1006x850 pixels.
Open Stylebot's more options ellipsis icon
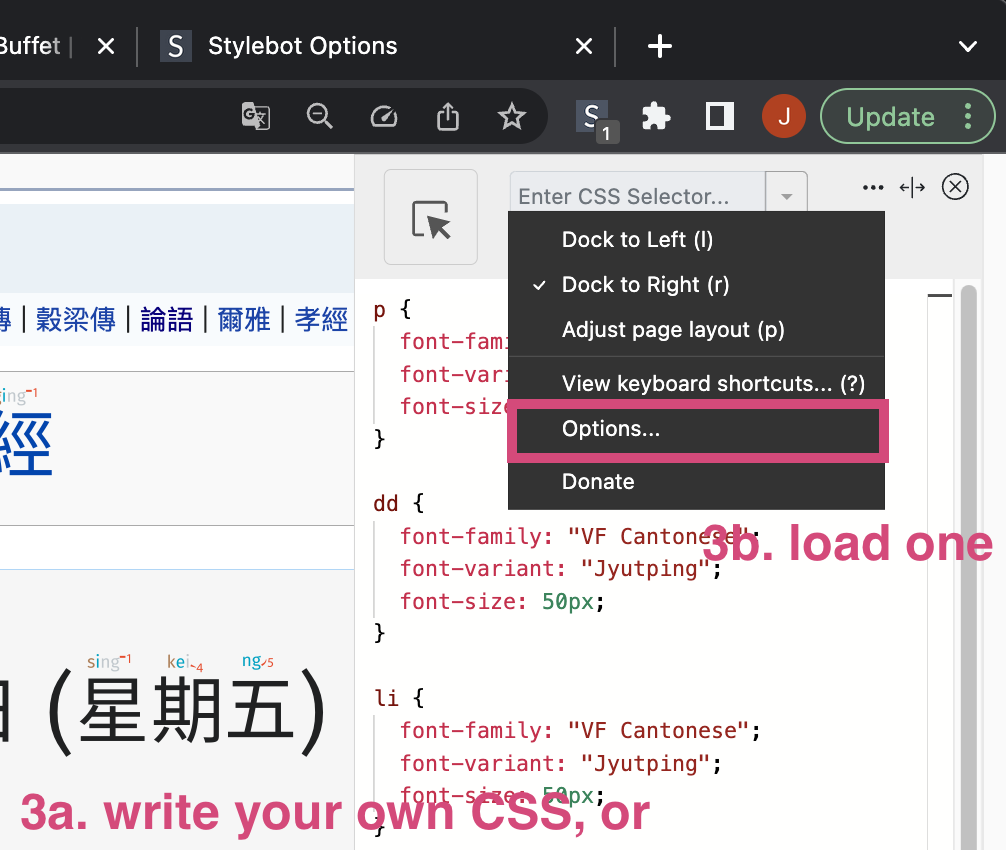coord(873,187)
